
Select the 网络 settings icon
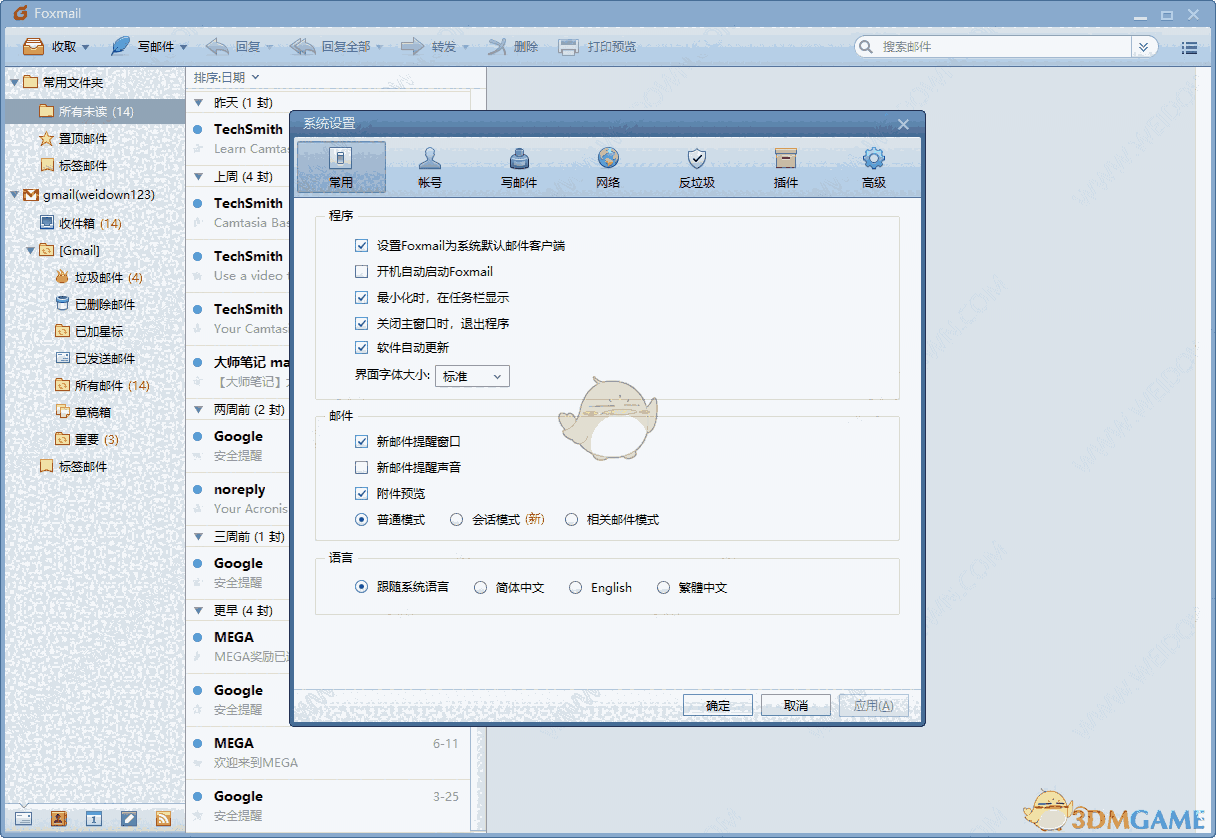click(x=607, y=167)
